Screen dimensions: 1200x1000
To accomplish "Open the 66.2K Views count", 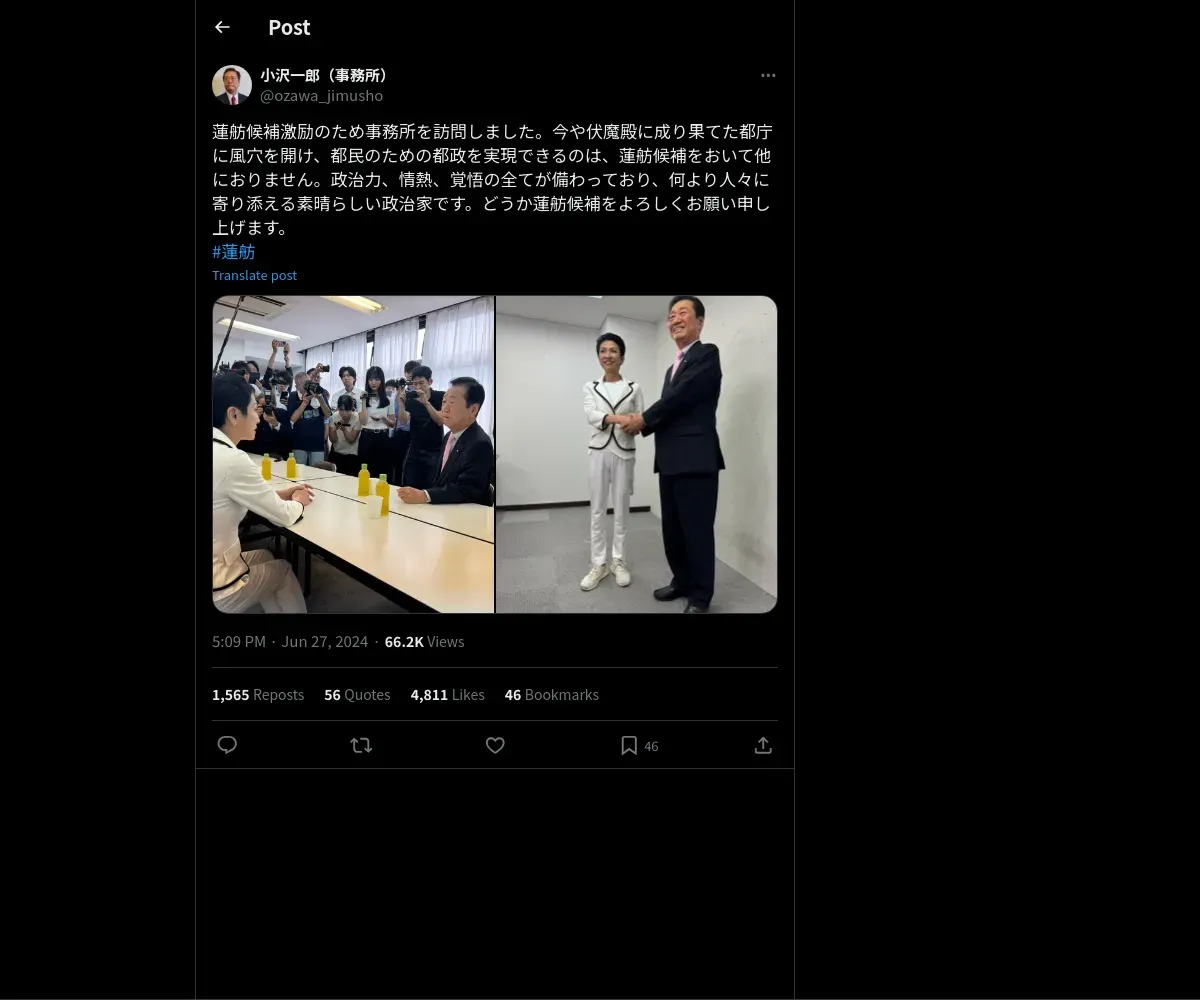I will [425, 641].
